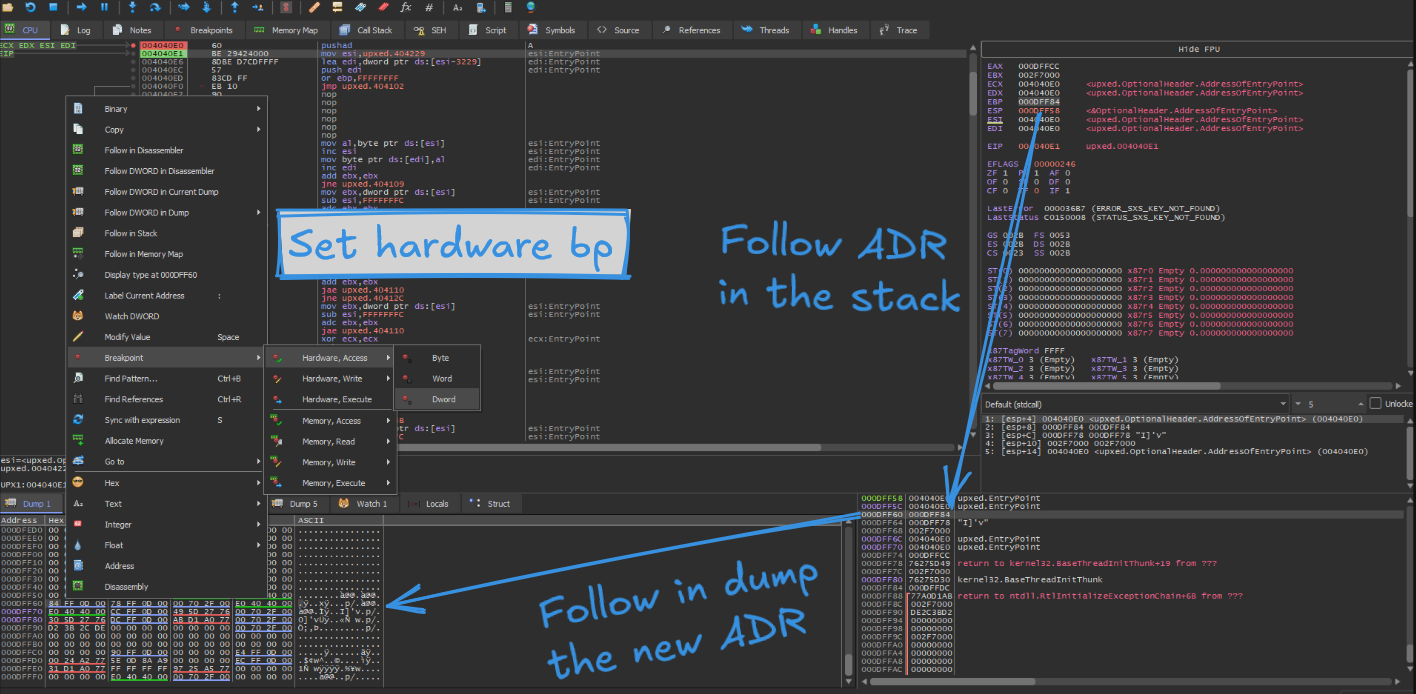Select Dword in the hardware access submenu

(443, 399)
